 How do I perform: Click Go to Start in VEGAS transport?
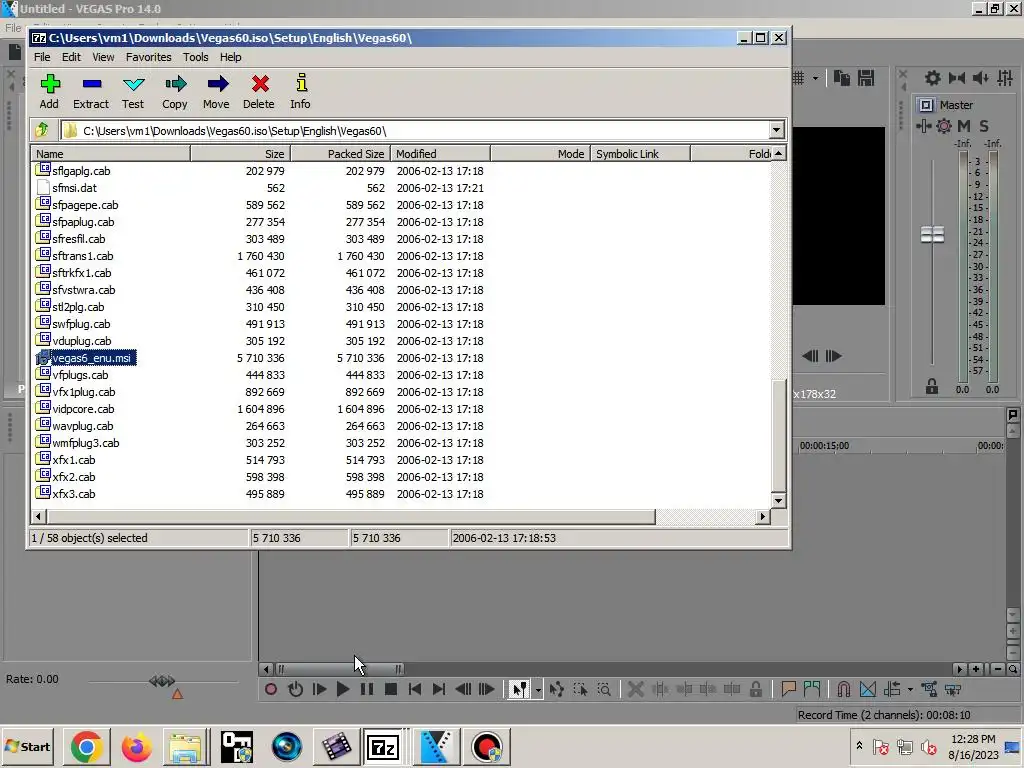(415, 689)
